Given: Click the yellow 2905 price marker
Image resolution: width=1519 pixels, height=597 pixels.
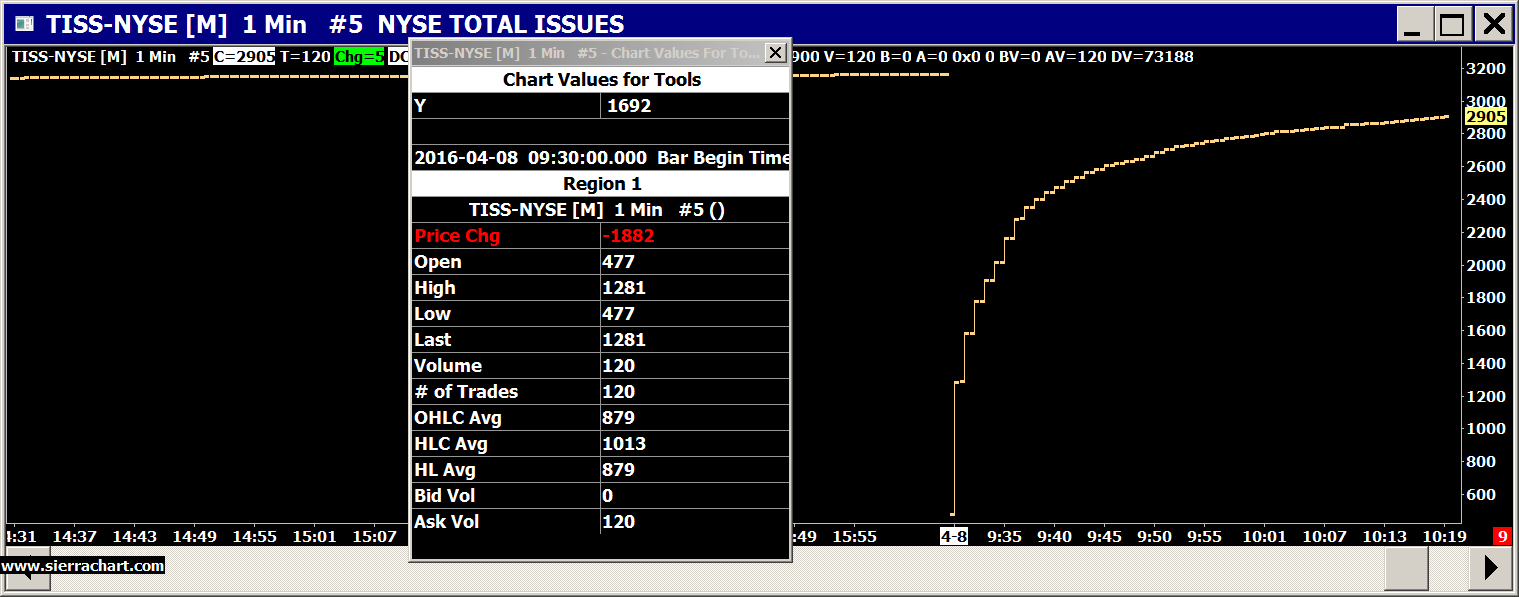Looking at the screenshot, I should pyautogui.click(x=1486, y=117).
